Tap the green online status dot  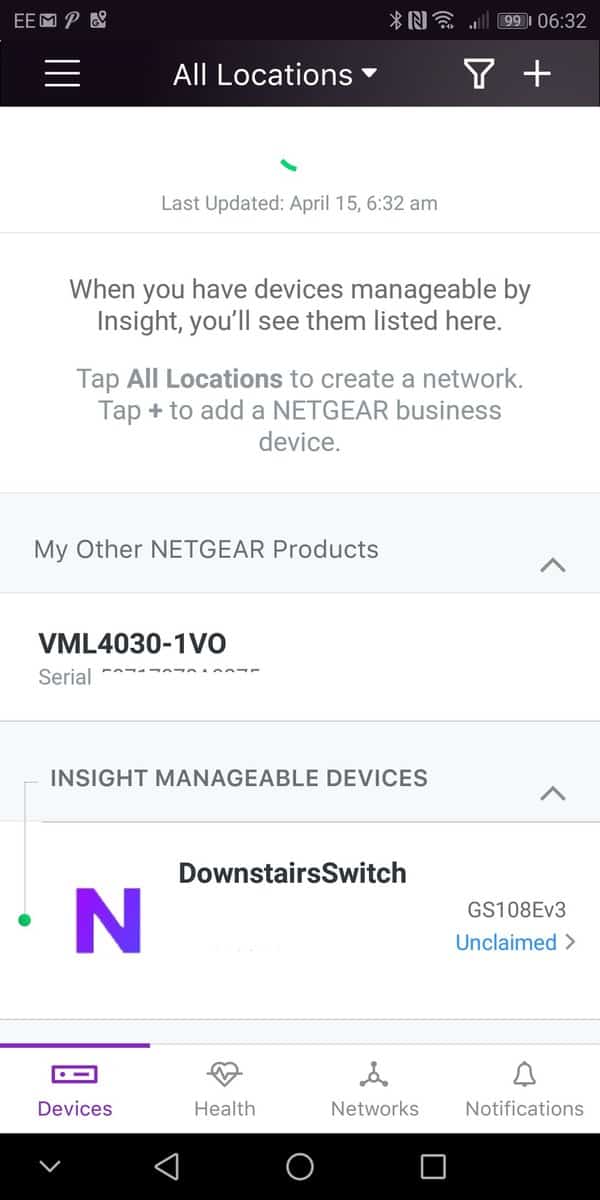tap(25, 920)
